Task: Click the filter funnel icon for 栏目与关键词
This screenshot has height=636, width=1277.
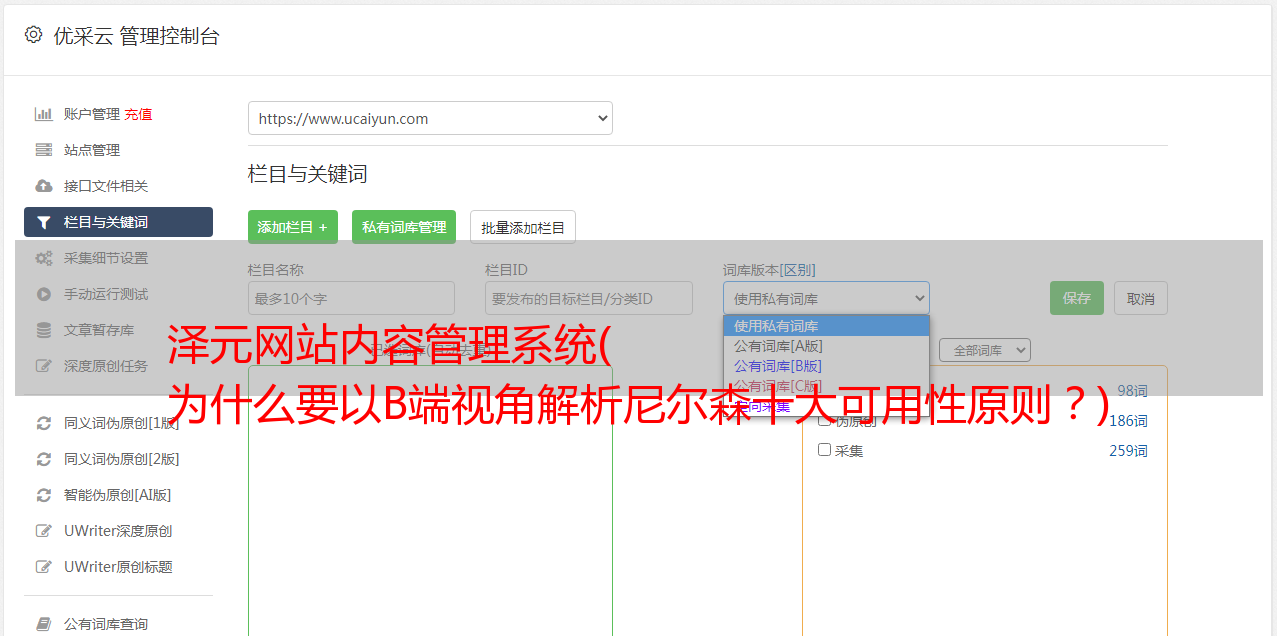Action: (x=44, y=222)
